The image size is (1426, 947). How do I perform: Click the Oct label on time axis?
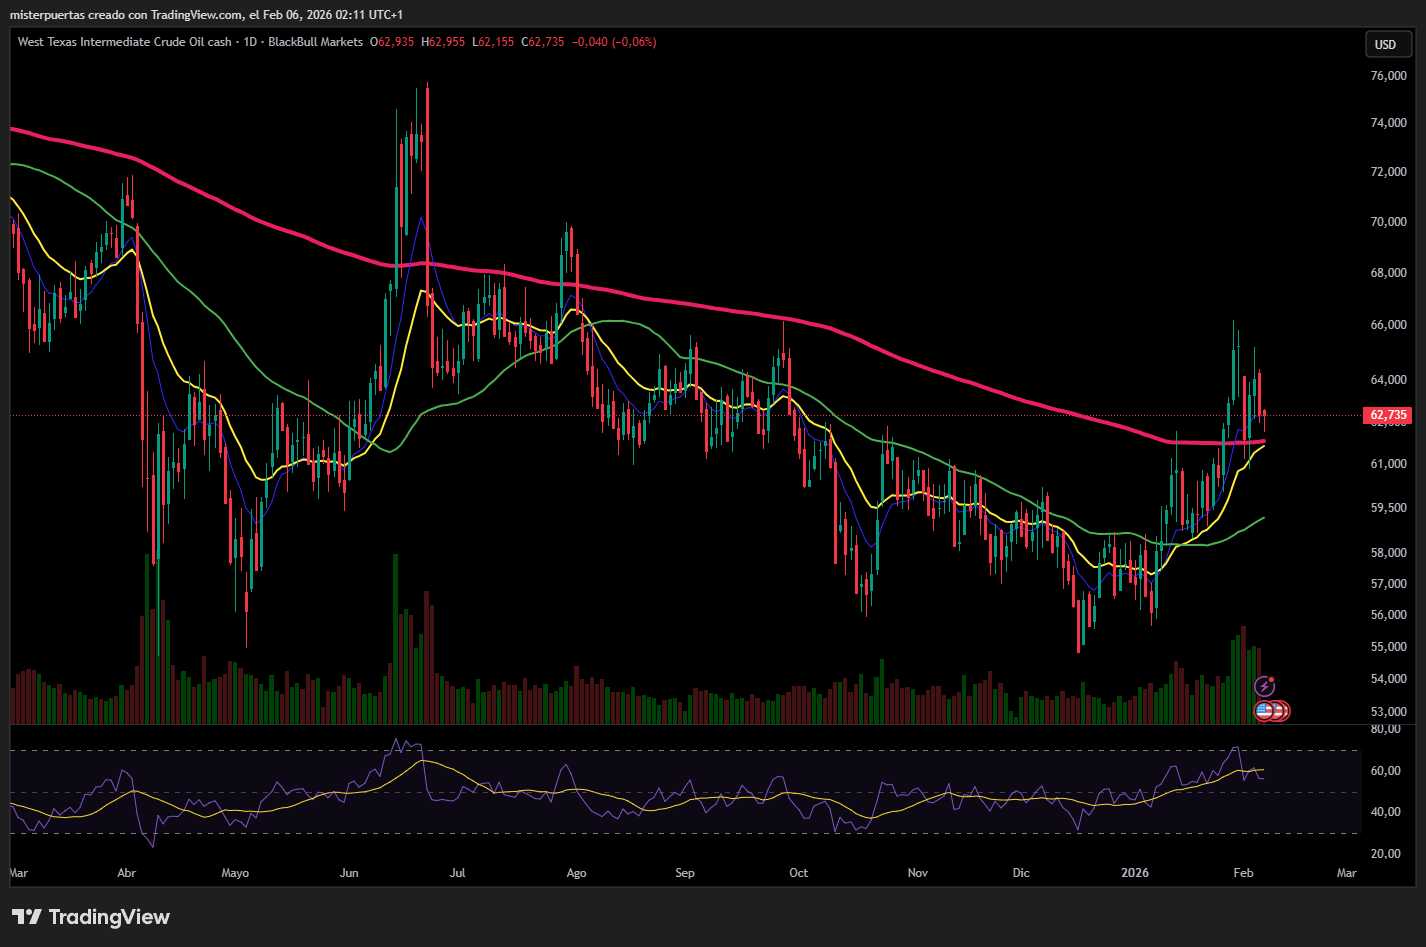[x=798, y=873]
